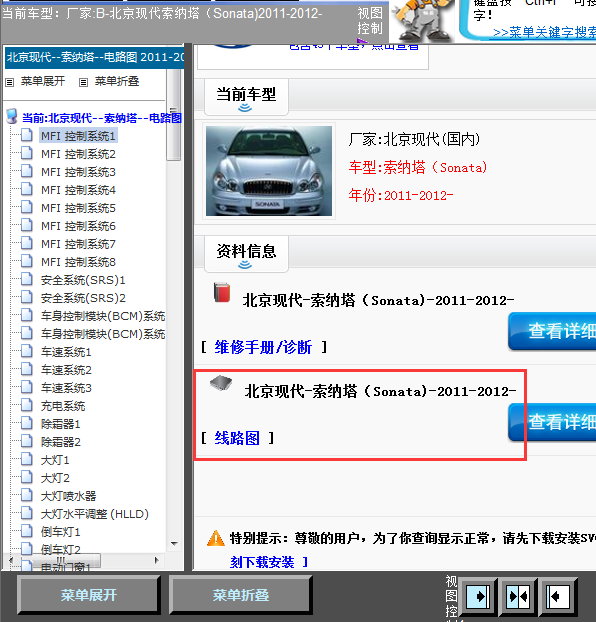This screenshot has height=622, width=596.
Task: Click 查看详细 button for 线路图
Action: point(552,422)
